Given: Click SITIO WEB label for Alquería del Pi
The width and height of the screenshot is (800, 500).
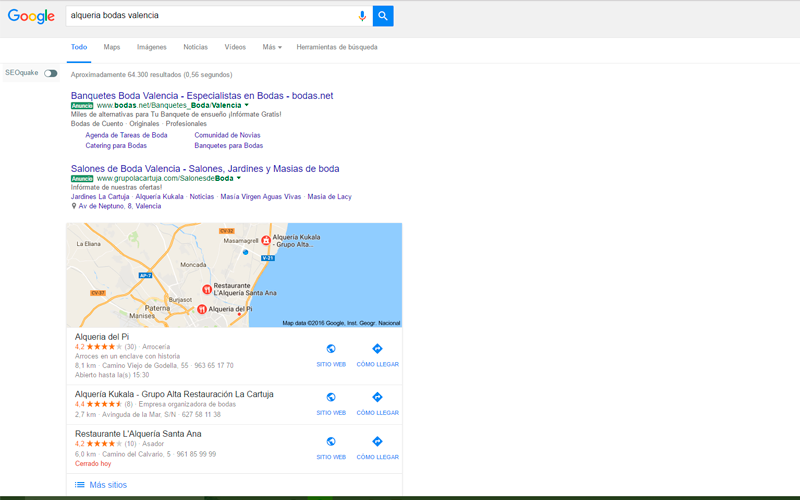Looking at the screenshot, I should 331,364.
